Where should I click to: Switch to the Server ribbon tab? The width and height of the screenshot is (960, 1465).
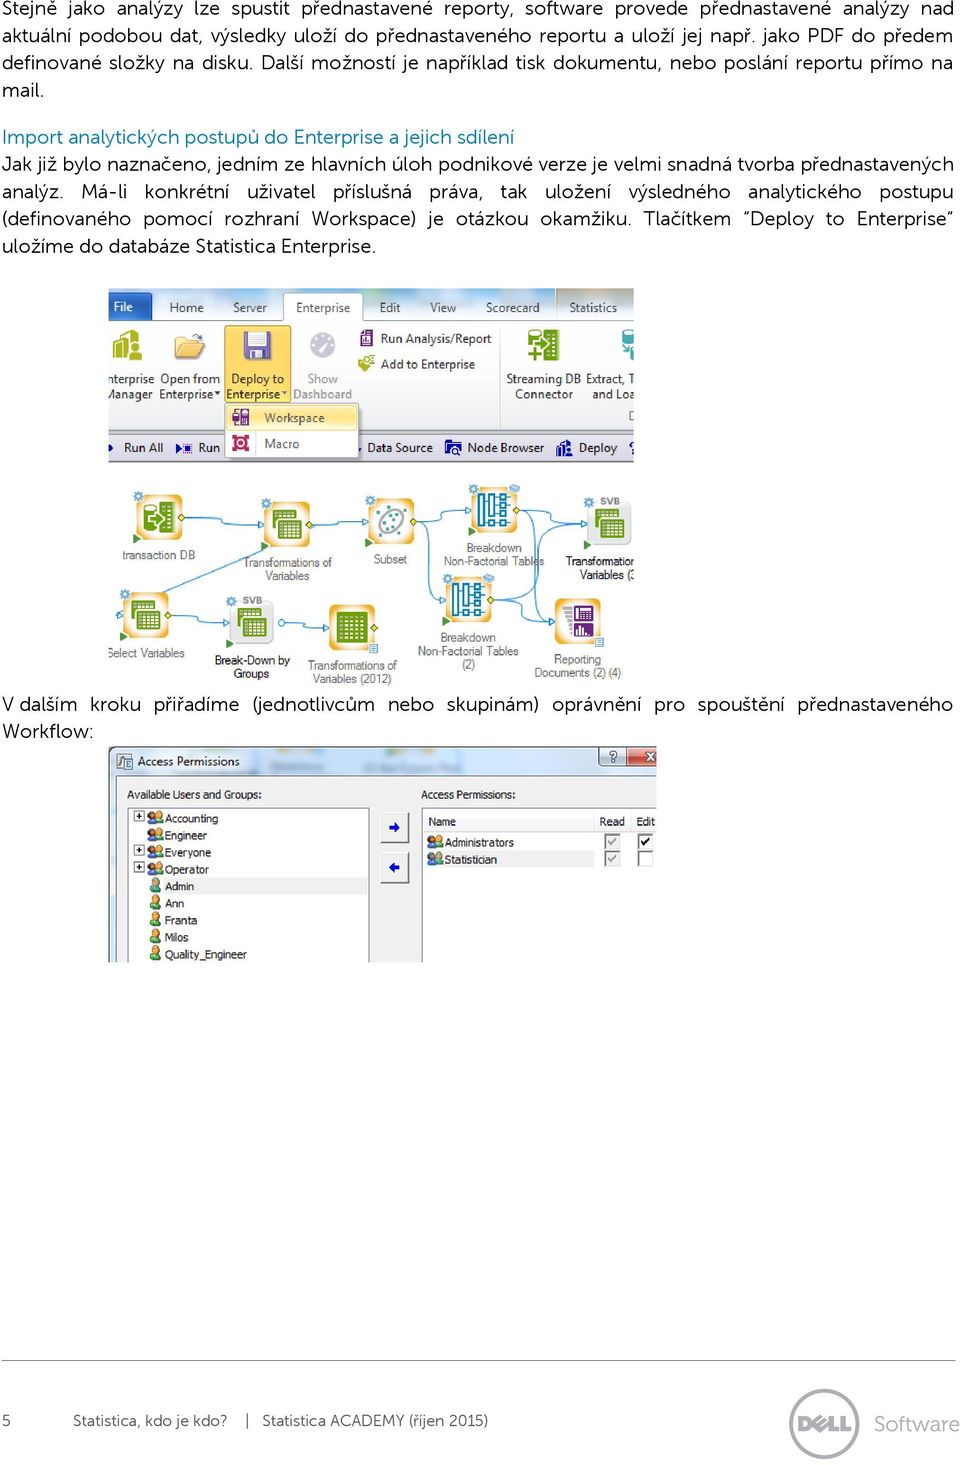250,308
